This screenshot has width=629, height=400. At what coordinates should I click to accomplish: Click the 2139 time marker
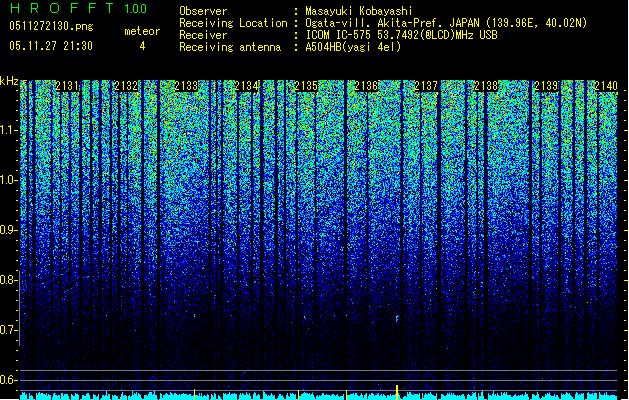click(x=546, y=86)
